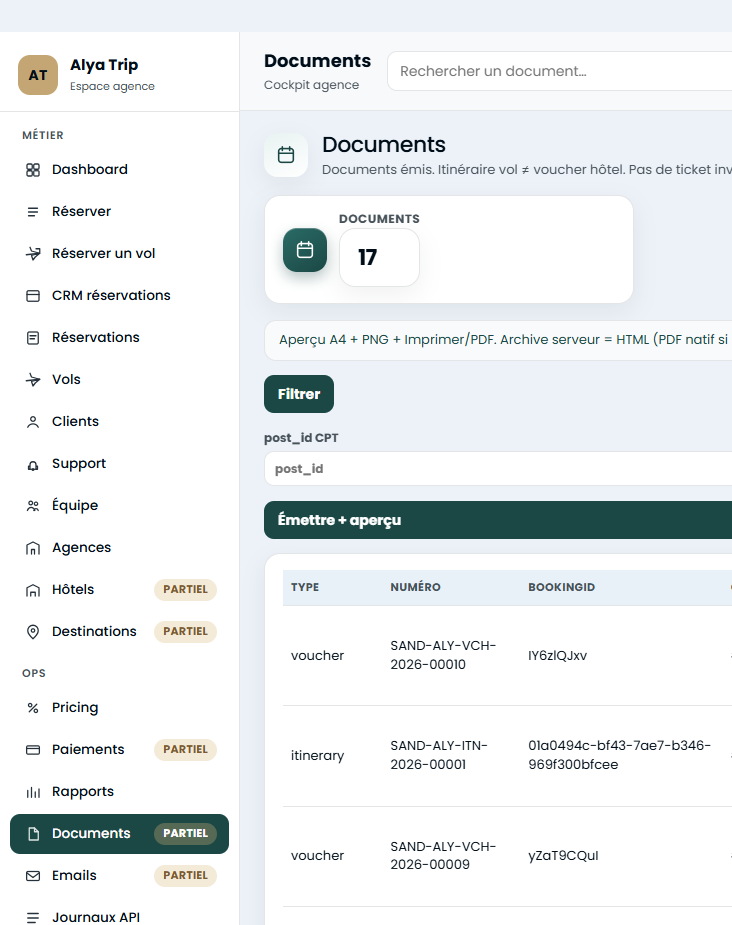Click the Clients person icon
The width and height of the screenshot is (732, 925).
click(33, 422)
